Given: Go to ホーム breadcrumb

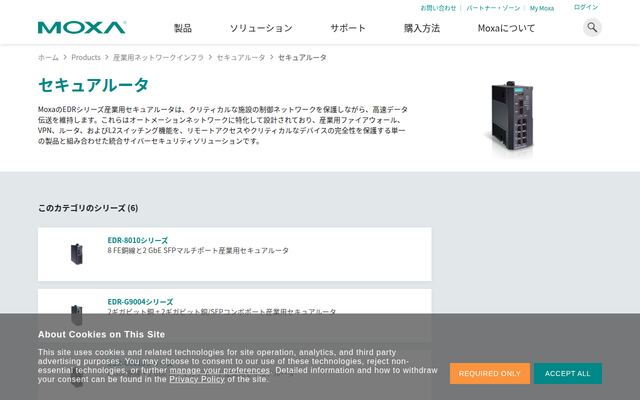Looking at the screenshot, I should coord(48,58).
